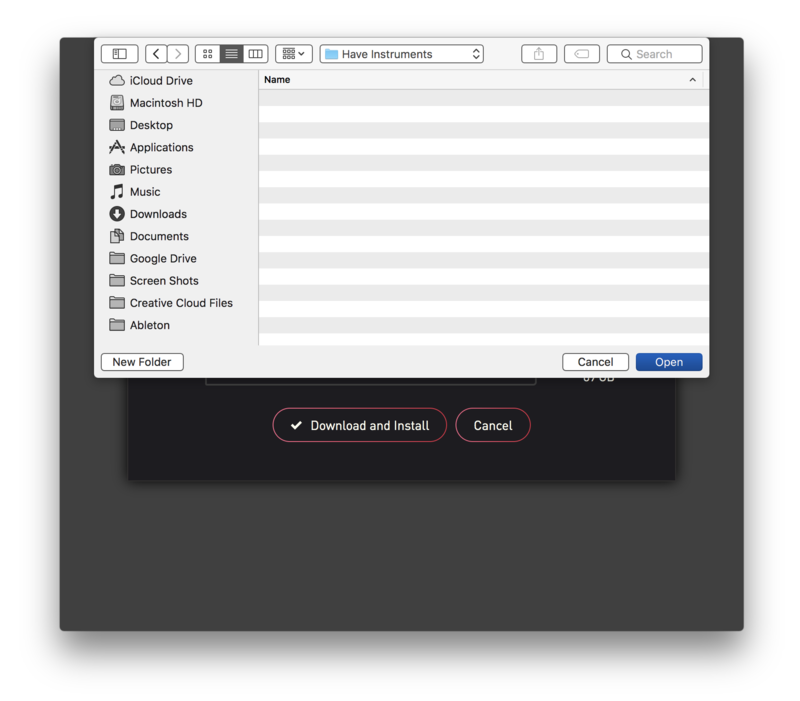Click the iCloud Drive cloud icon
This screenshot has height=701, width=800.
click(x=117, y=81)
